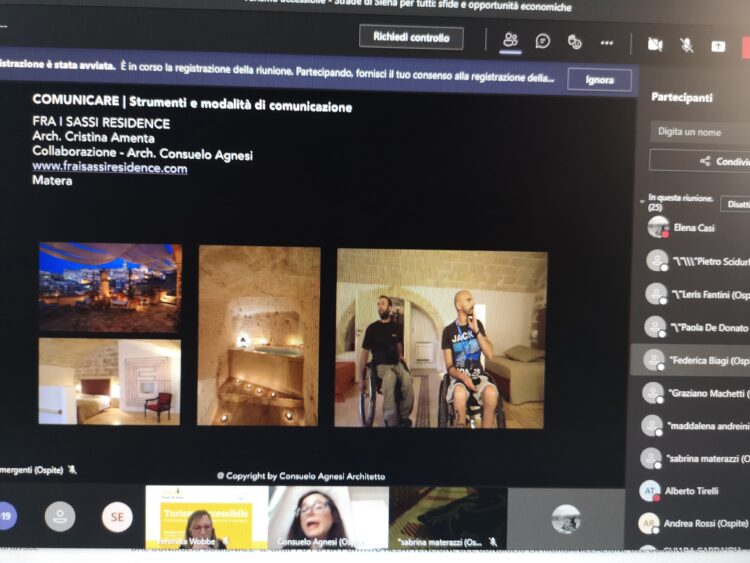
Task: Dismiss the recording notice with Ignora
Action: pyautogui.click(x=599, y=80)
